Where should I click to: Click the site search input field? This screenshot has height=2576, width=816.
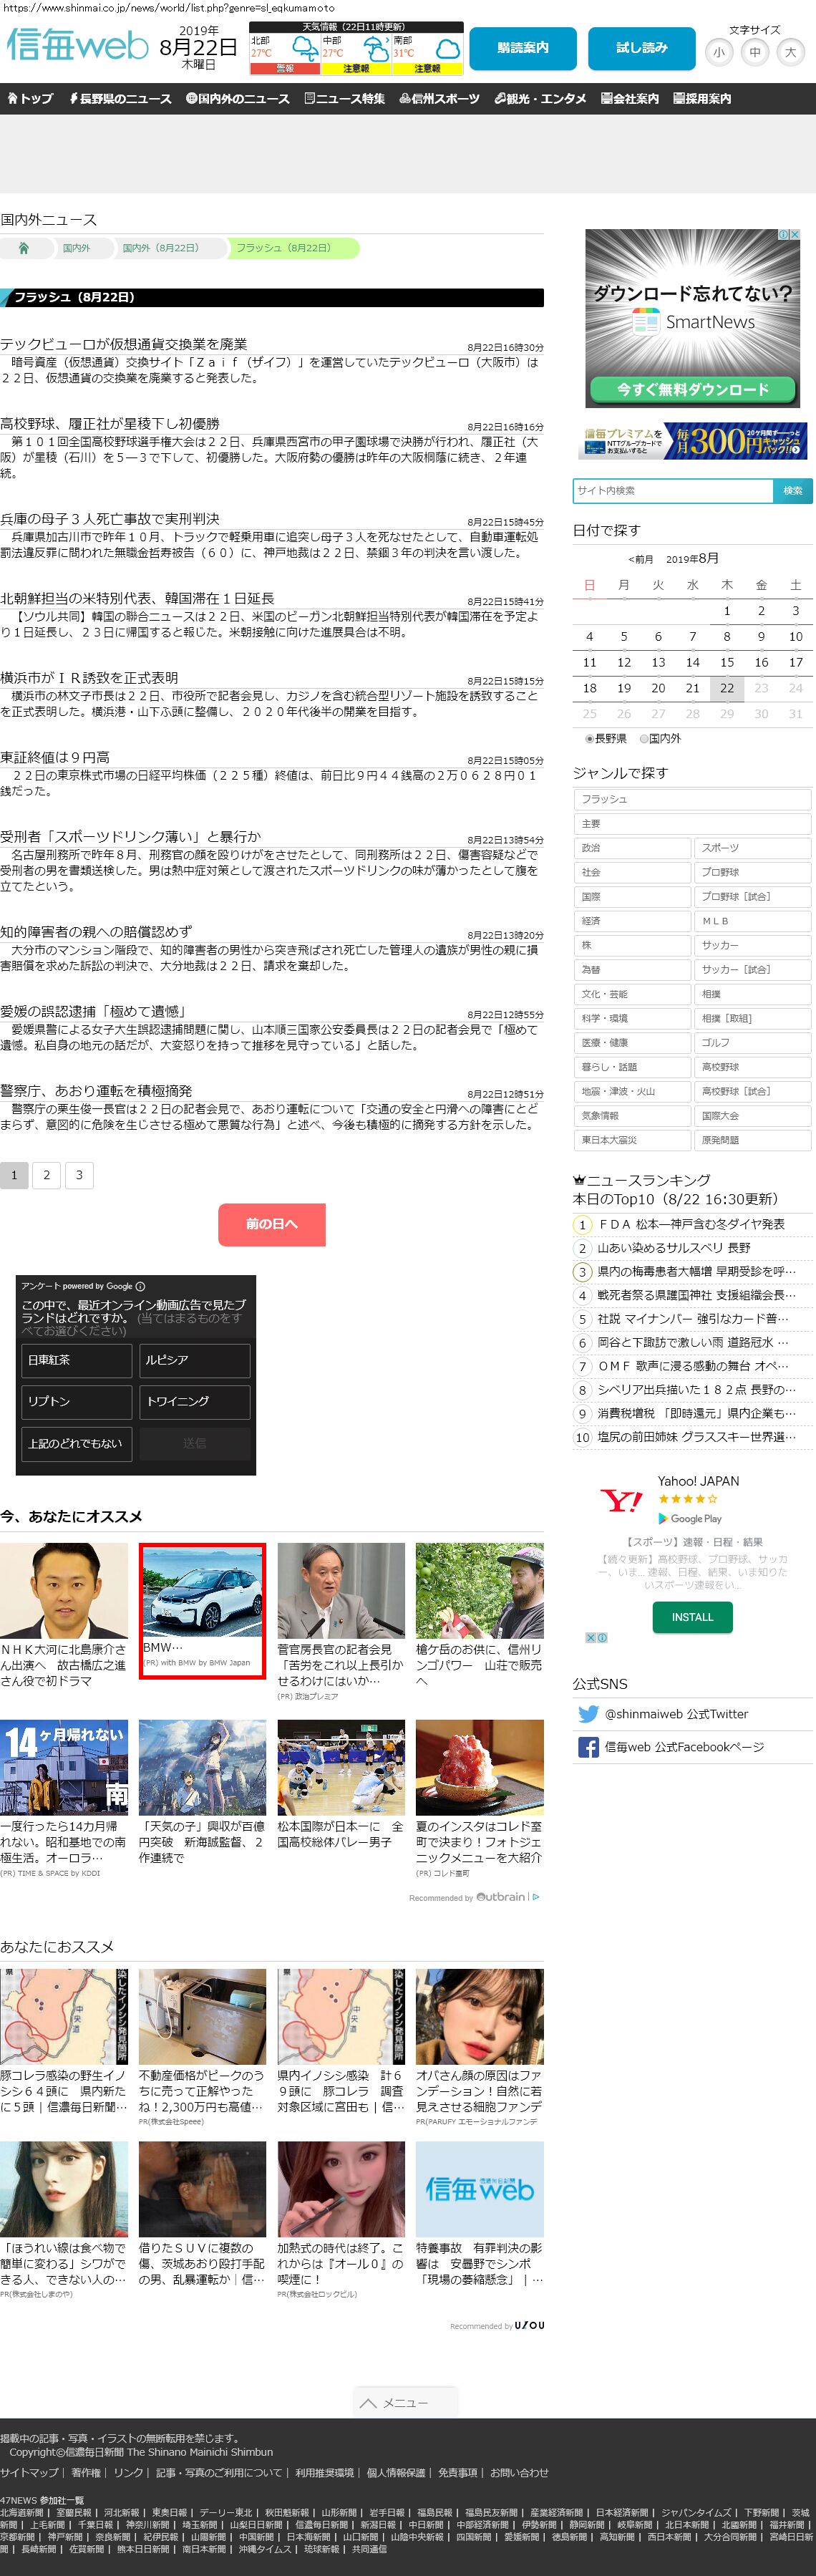click(x=673, y=490)
